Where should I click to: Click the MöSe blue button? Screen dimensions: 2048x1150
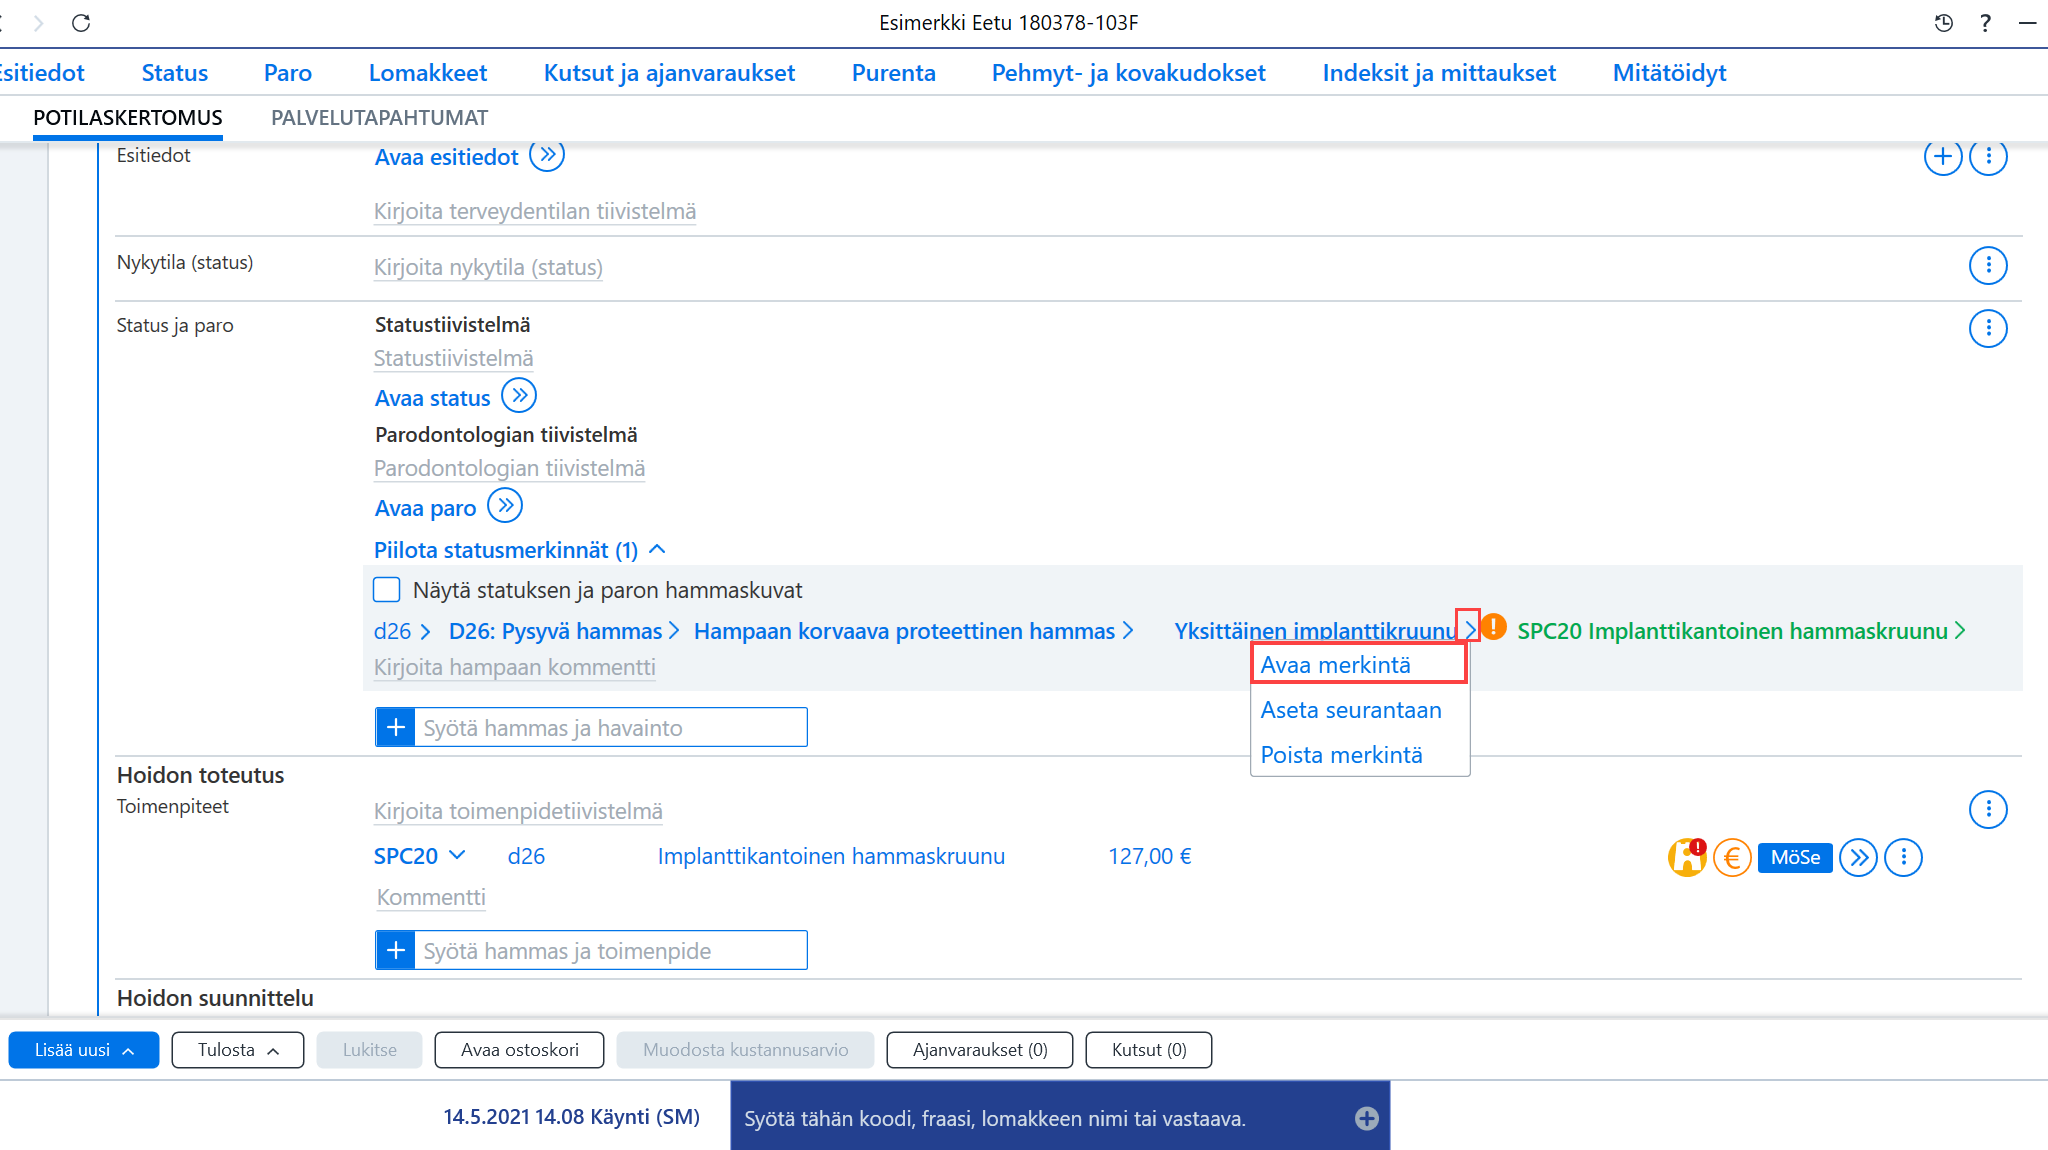click(1795, 857)
